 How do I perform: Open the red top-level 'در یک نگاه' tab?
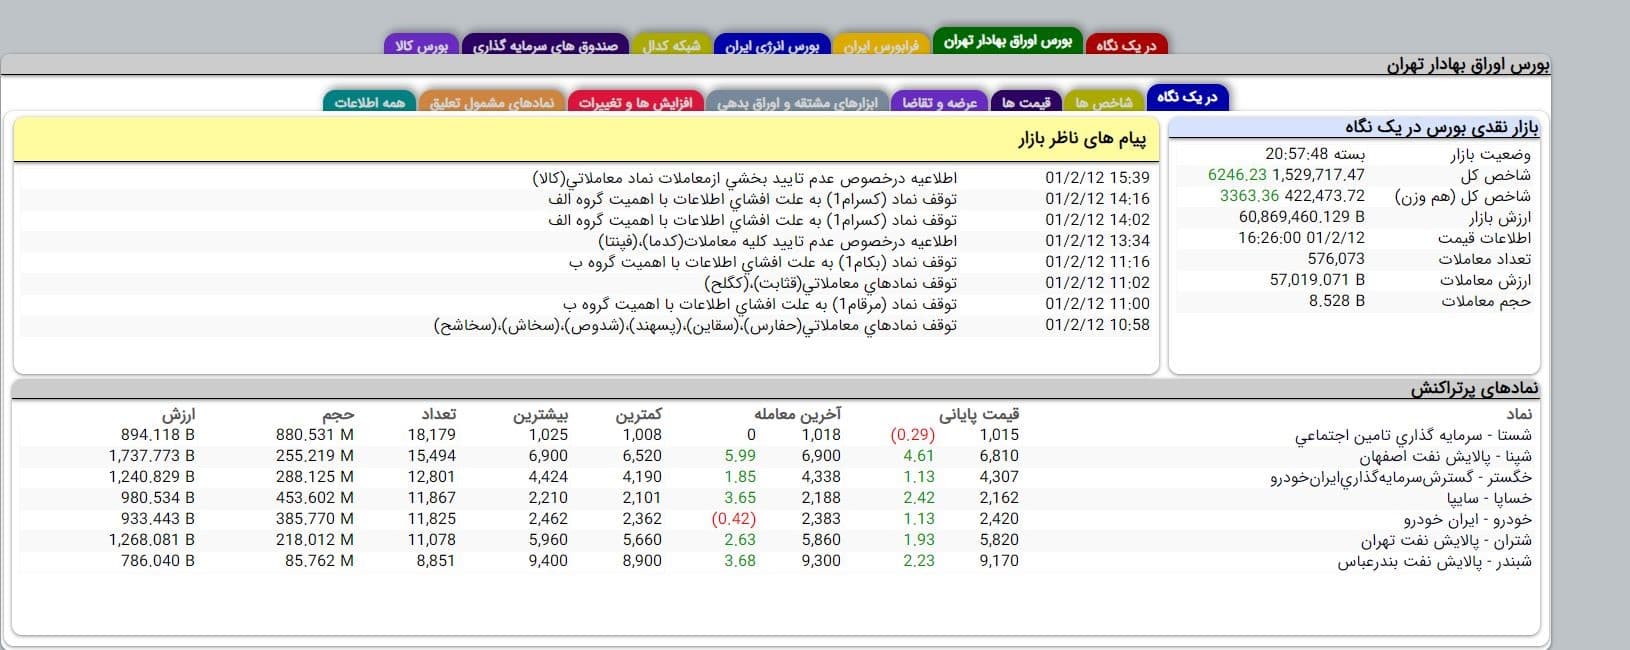click(x=1126, y=45)
